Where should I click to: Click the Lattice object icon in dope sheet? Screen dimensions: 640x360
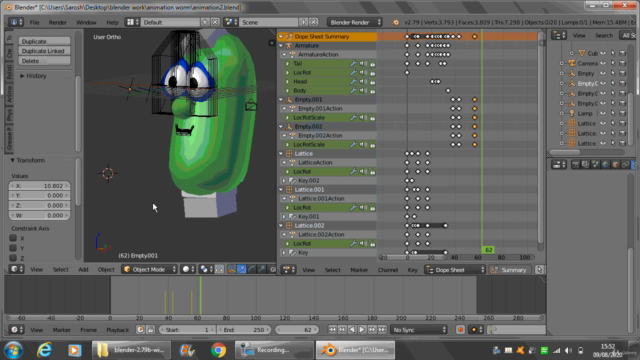(x=289, y=153)
